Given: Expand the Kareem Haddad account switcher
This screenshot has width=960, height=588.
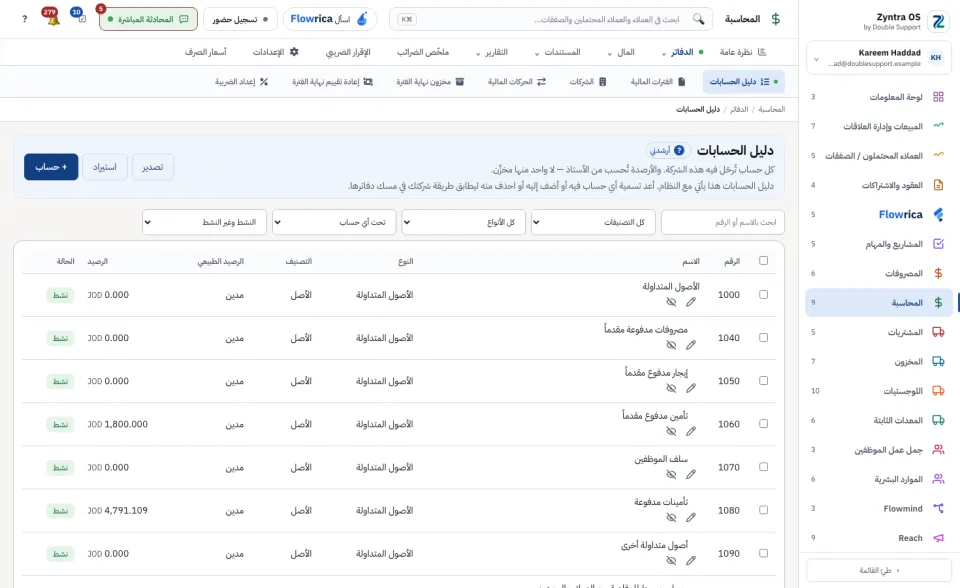Looking at the screenshot, I should [879, 58].
